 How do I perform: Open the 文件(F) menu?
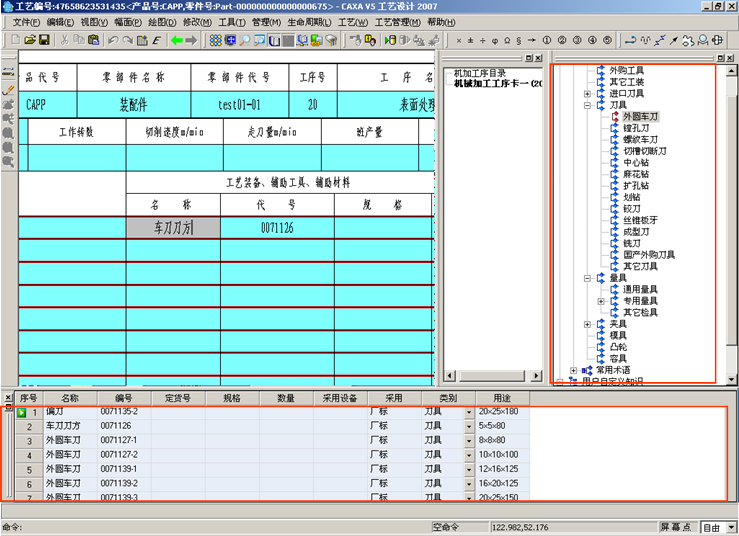tap(27, 21)
